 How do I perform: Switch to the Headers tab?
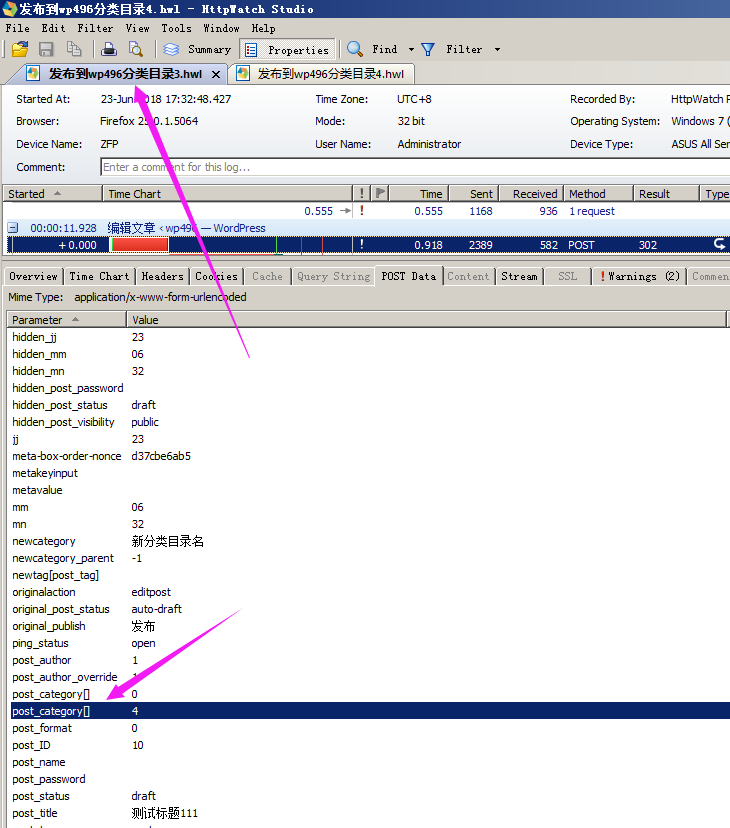tap(162, 276)
